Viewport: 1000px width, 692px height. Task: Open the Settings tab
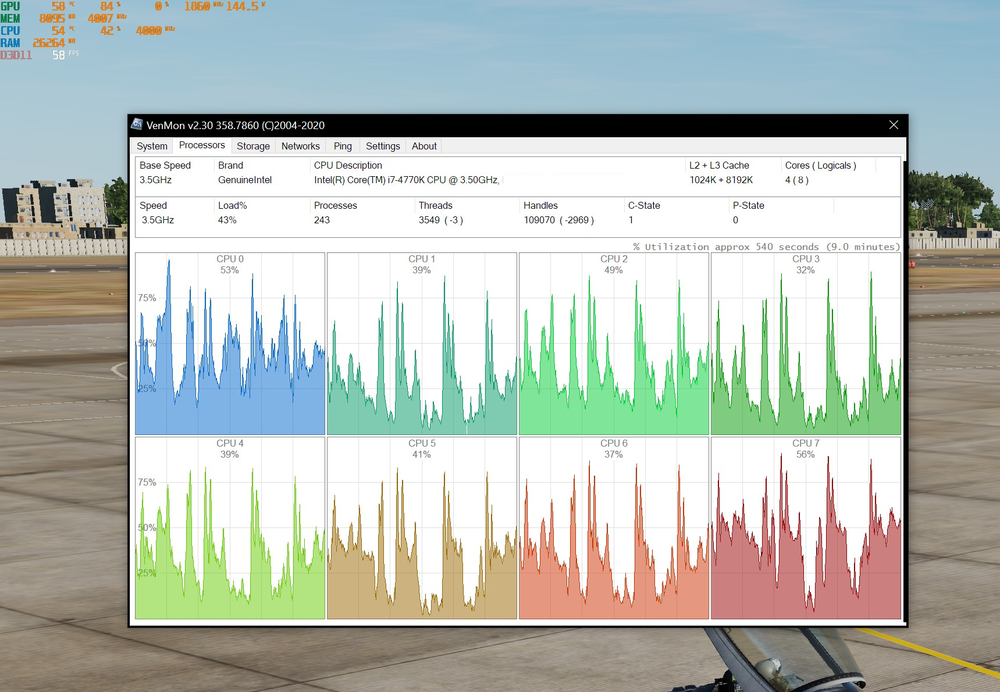382,146
